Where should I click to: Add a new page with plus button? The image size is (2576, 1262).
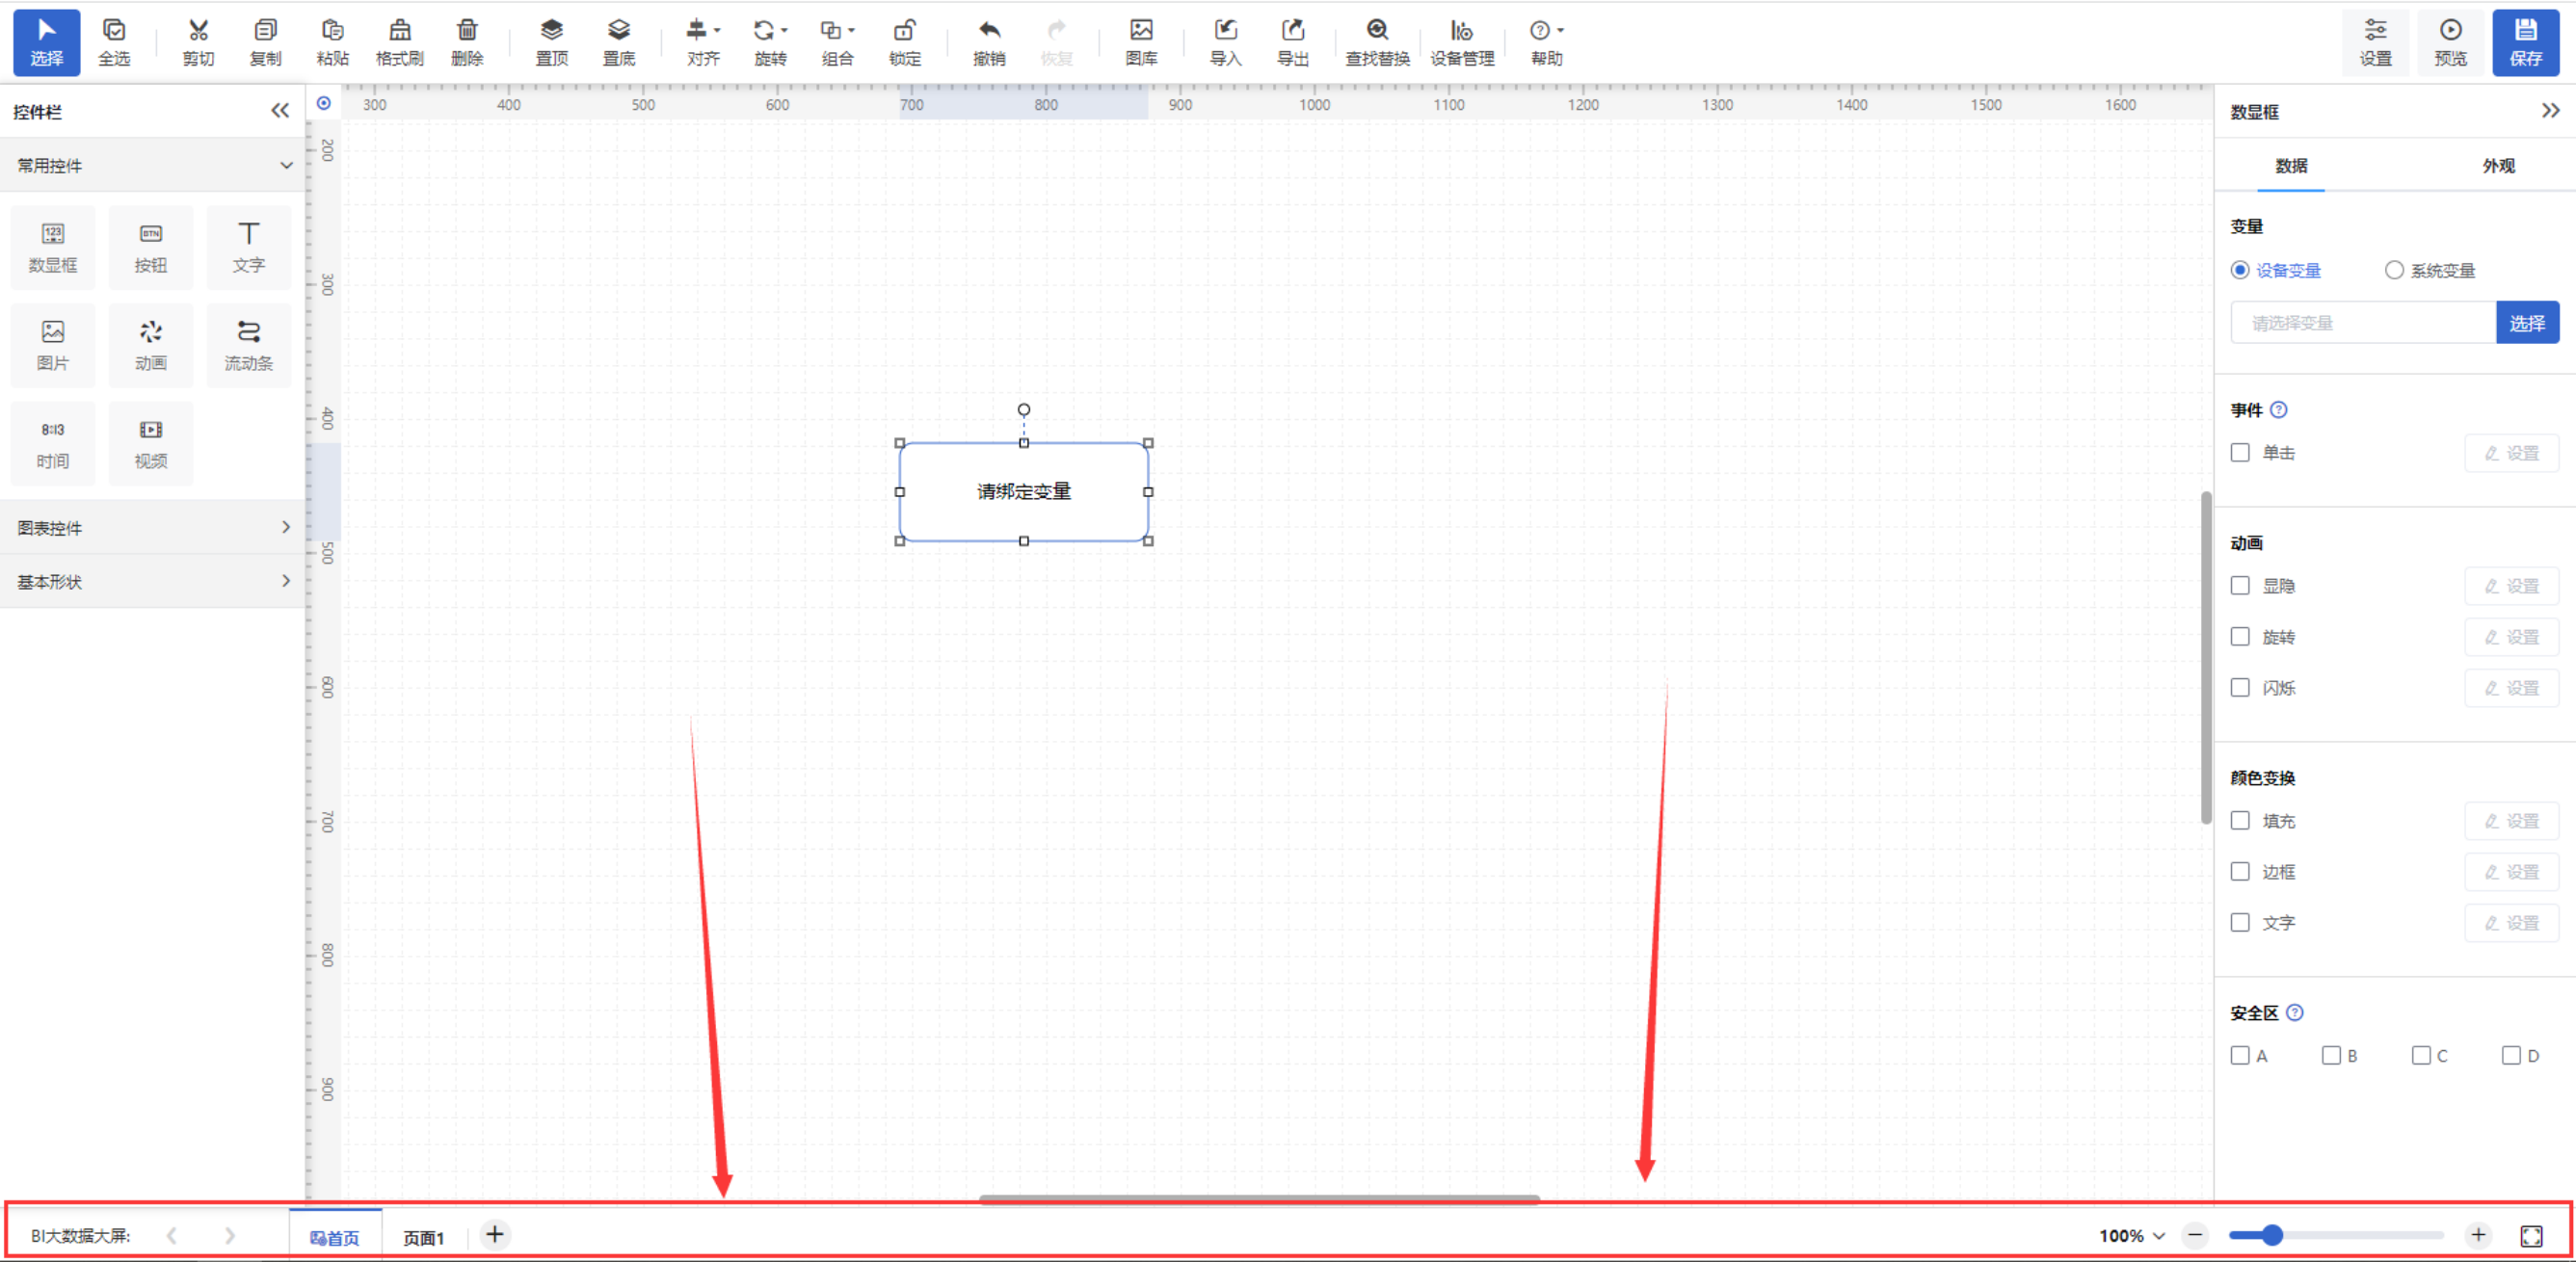coord(494,1234)
